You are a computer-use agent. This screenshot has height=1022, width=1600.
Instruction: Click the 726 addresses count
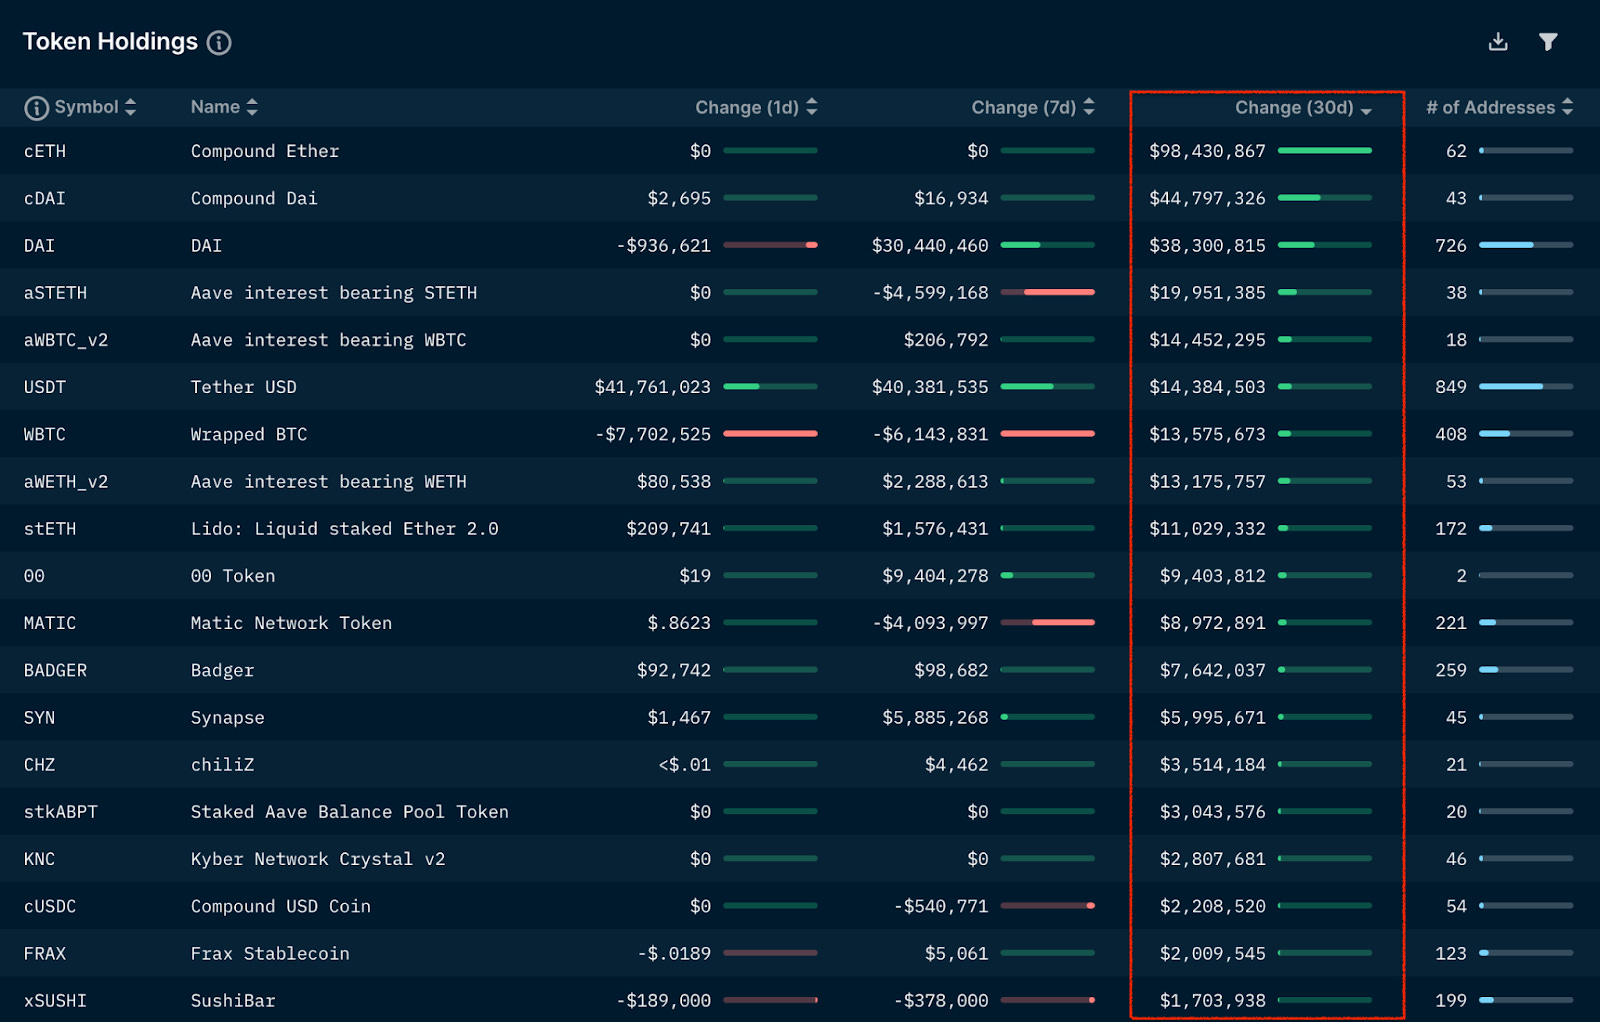[1451, 246]
